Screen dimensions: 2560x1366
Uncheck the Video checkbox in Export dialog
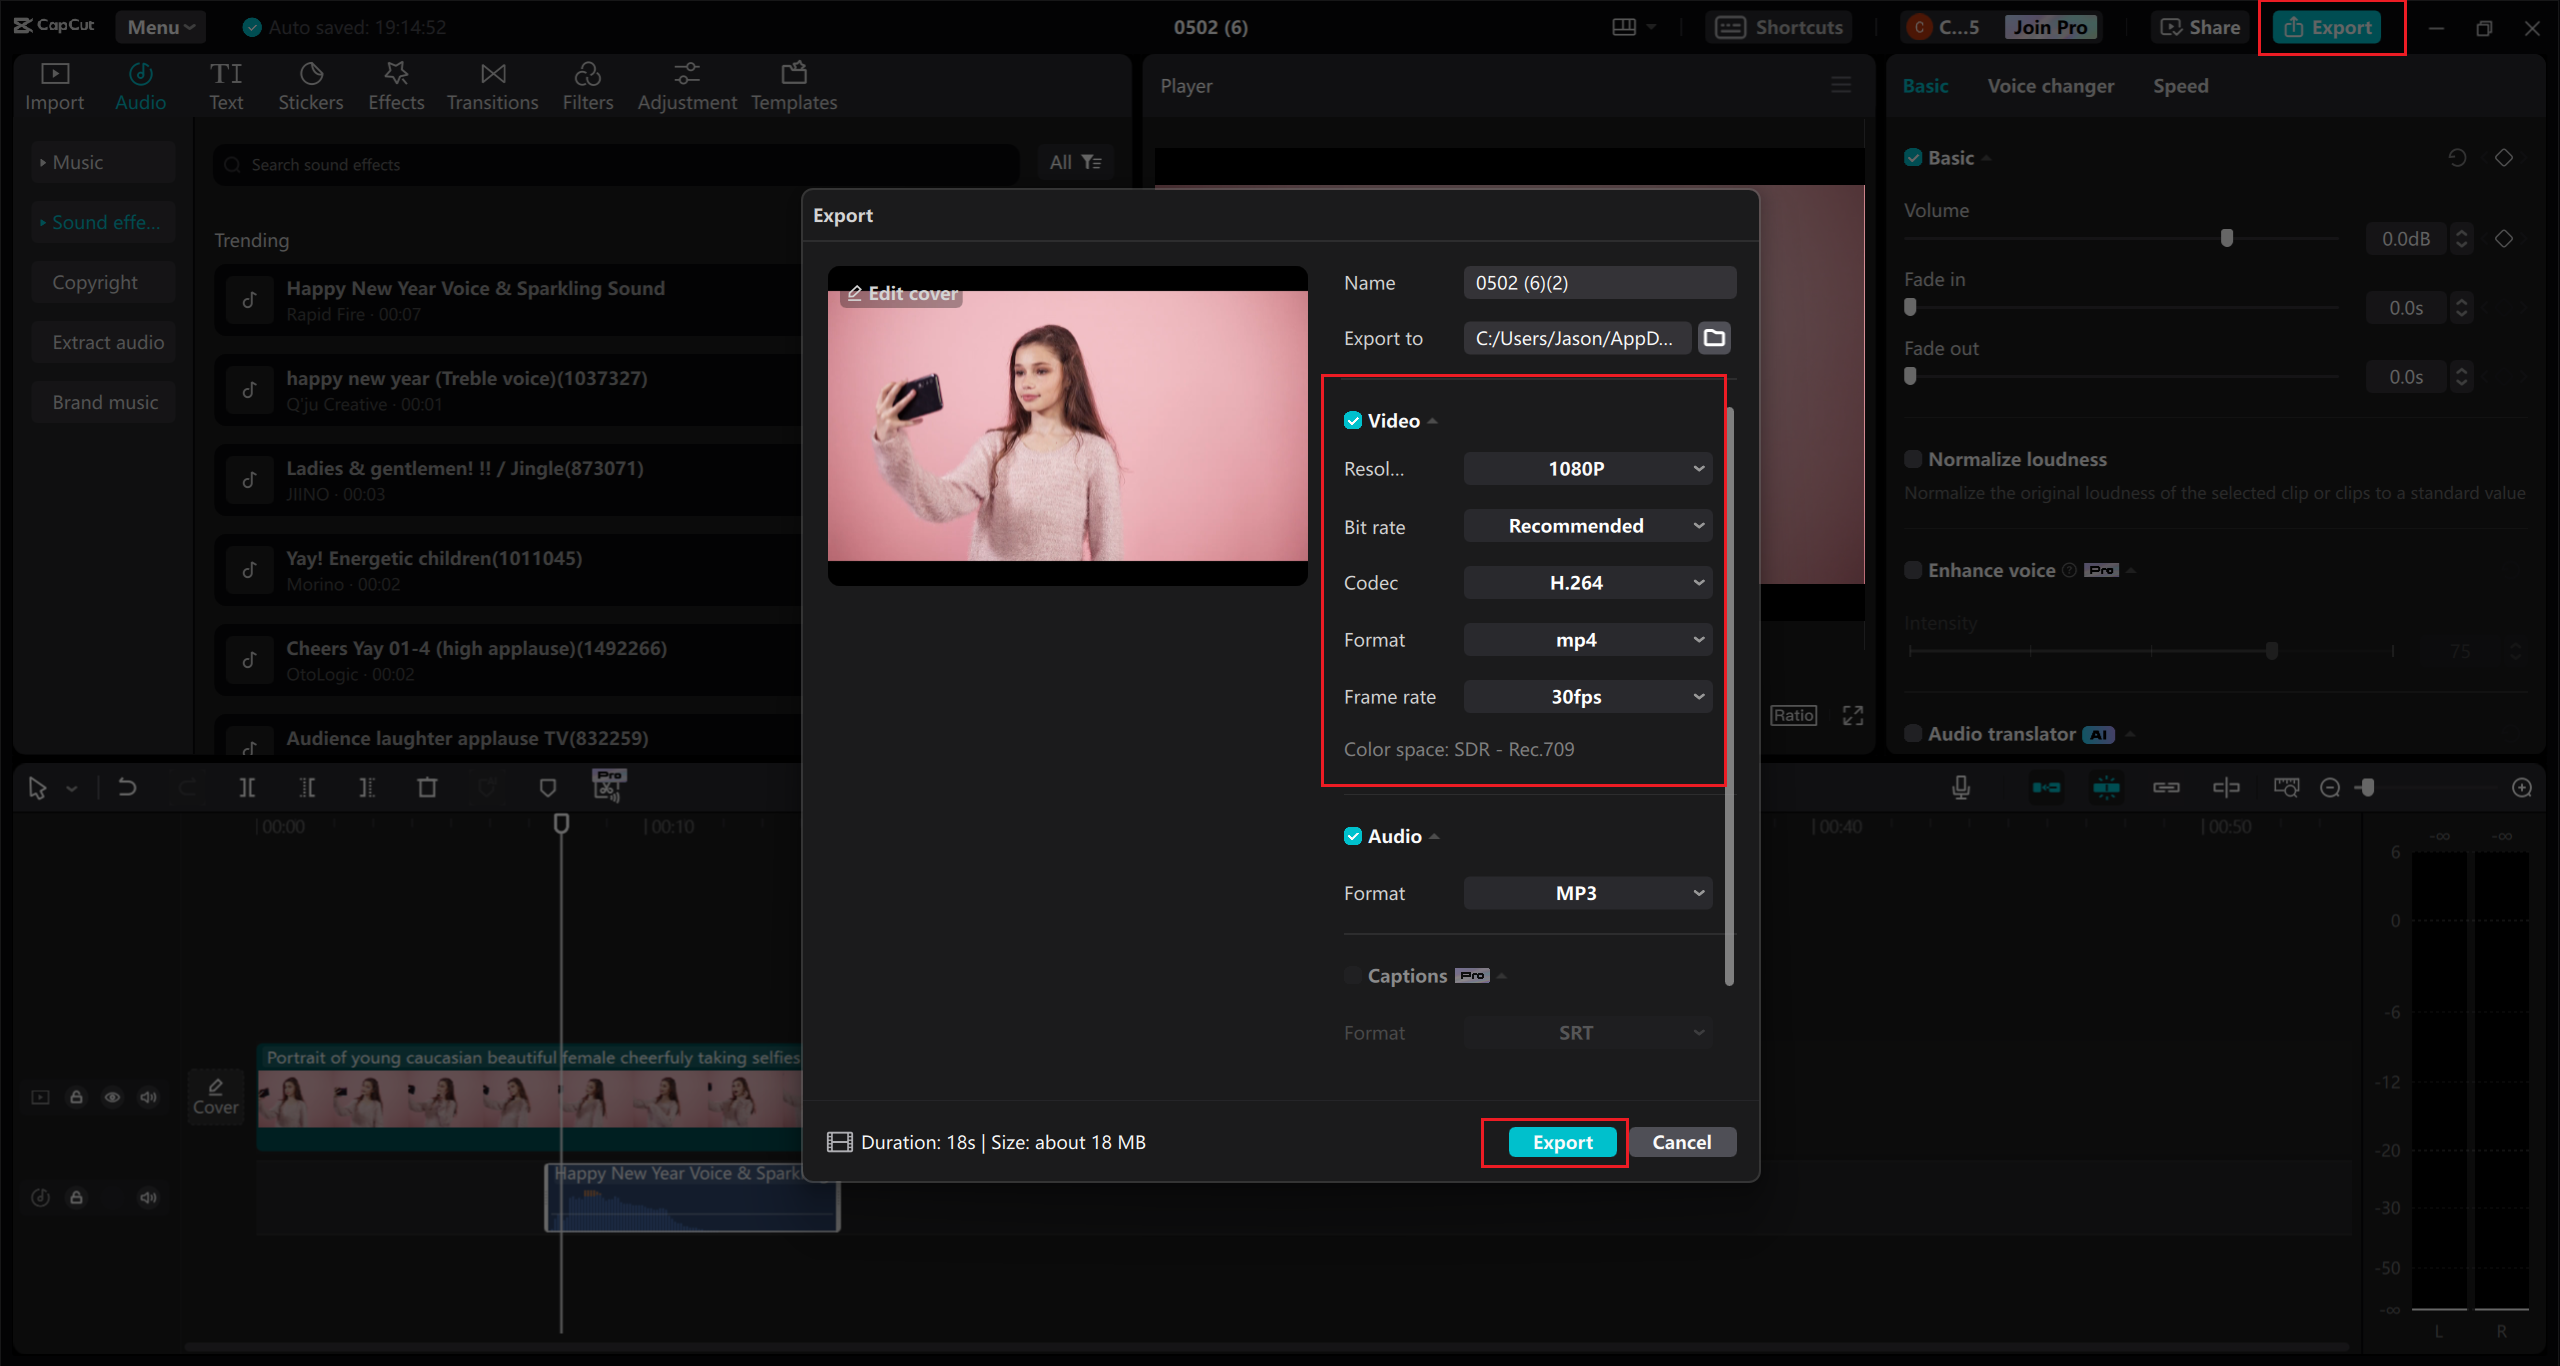coord(1353,420)
